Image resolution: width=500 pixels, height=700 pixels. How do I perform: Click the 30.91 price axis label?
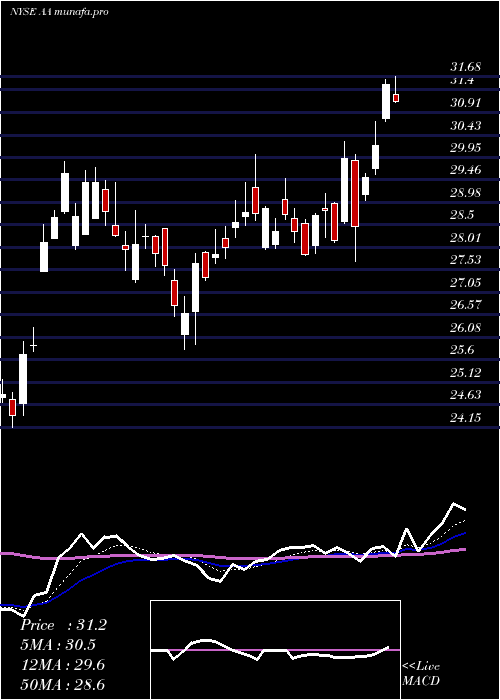pyautogui.click(x=465, y=103)
